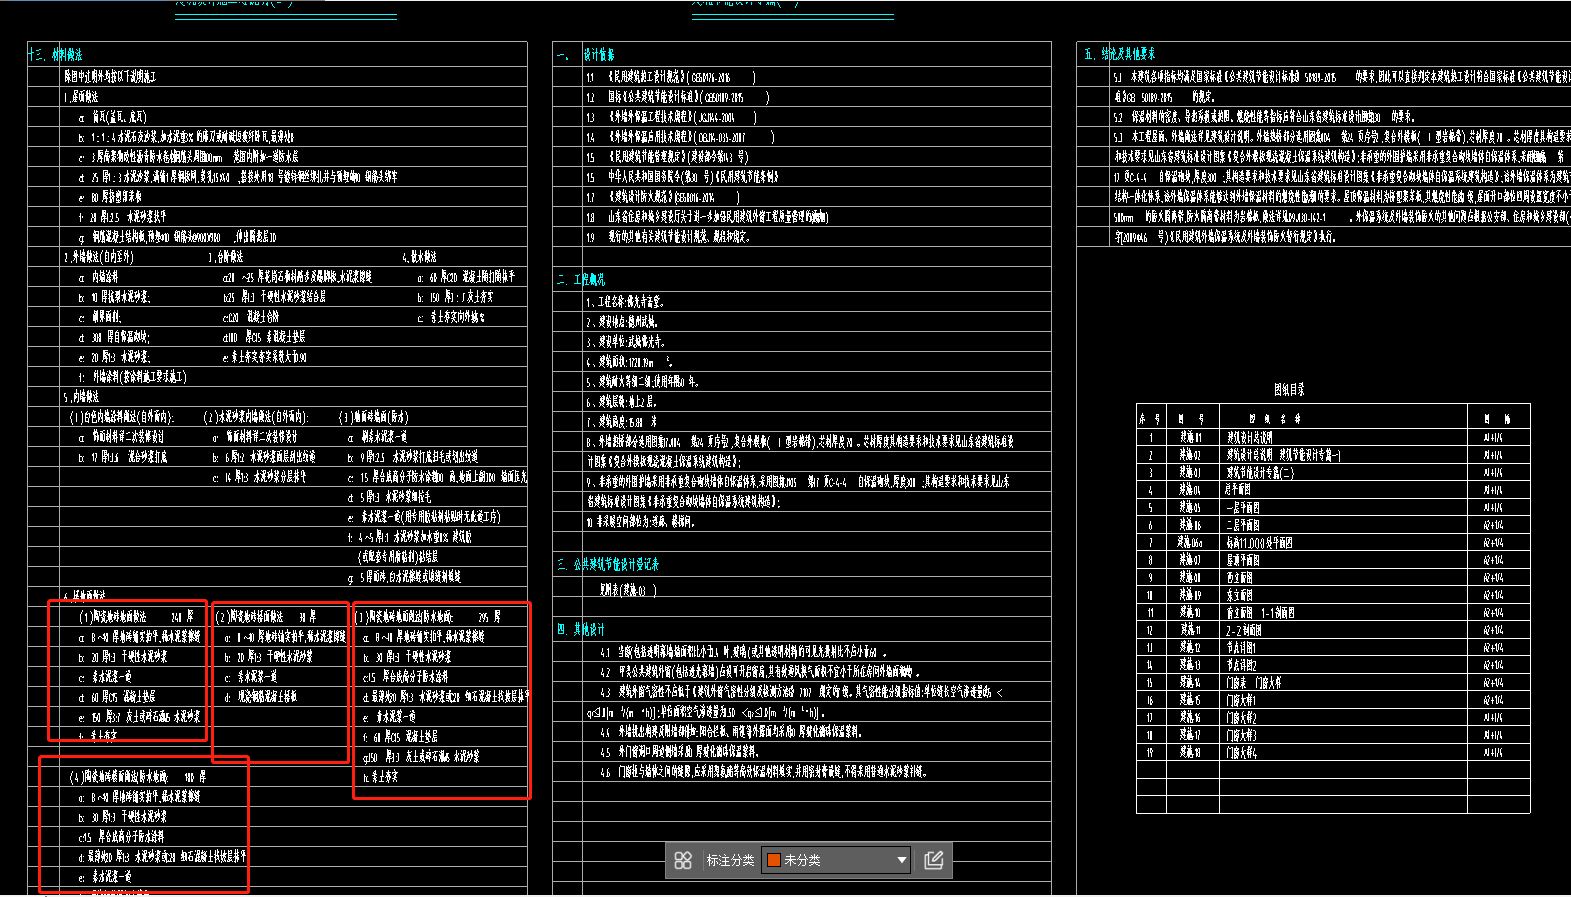Screen dimensions: 1571x897
Task: Select the 东立面图 entry in drawing list
Action: coord(1240,595)
